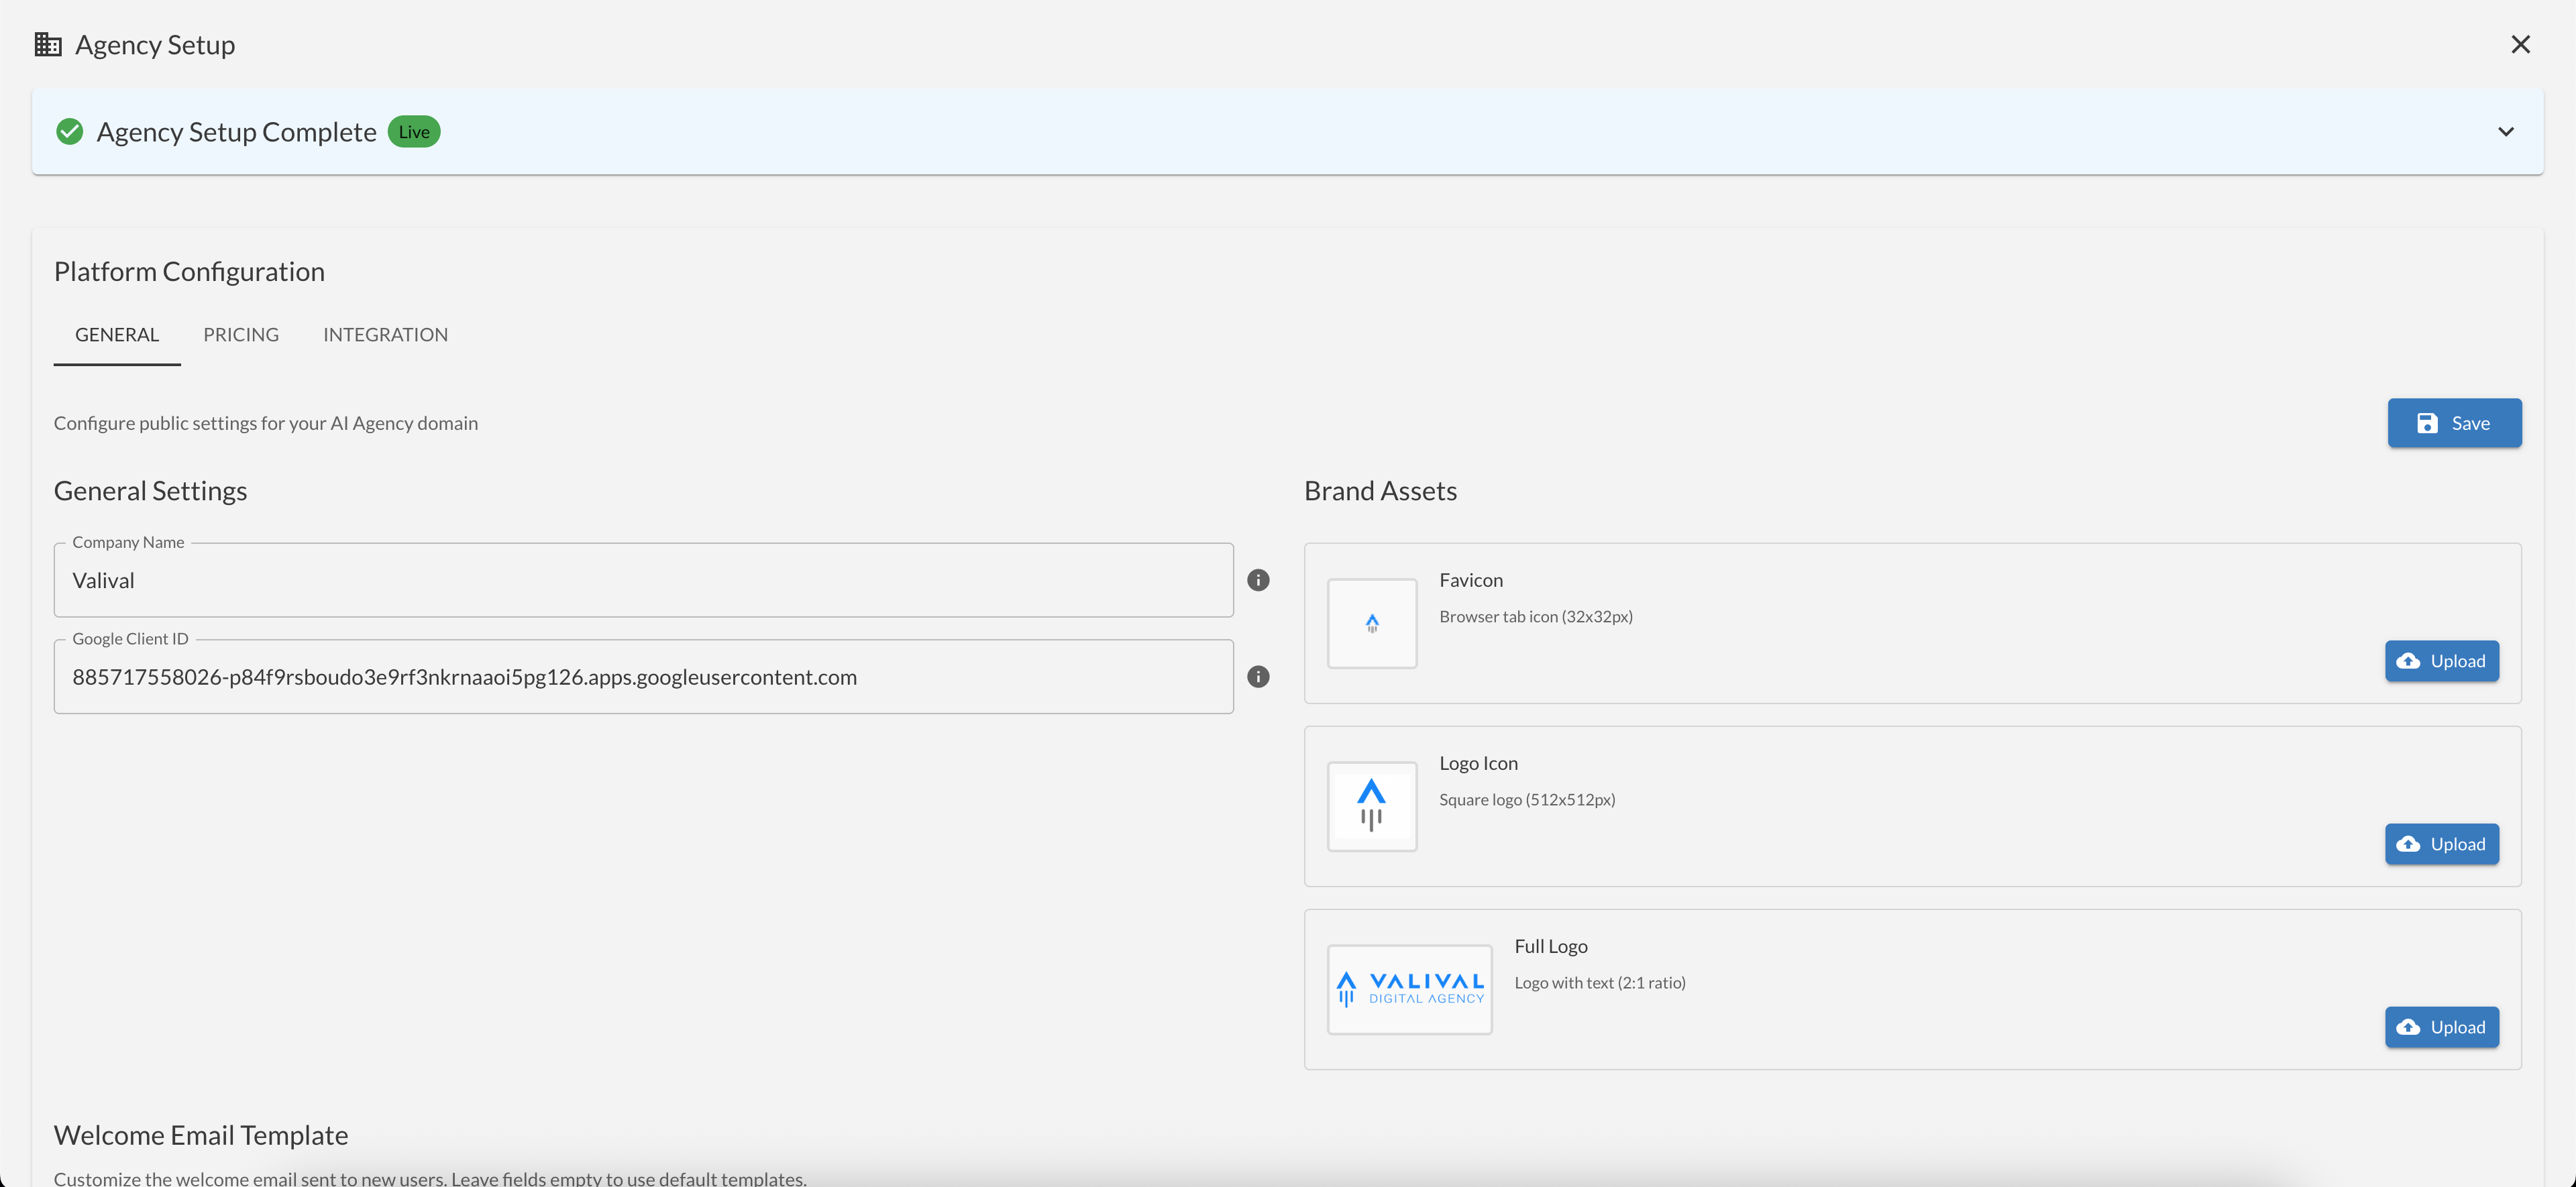The height and width of the screenshot is (1187, 2576).
Task: Click info icon beside Company Name field
Action: pos(1258,580)
